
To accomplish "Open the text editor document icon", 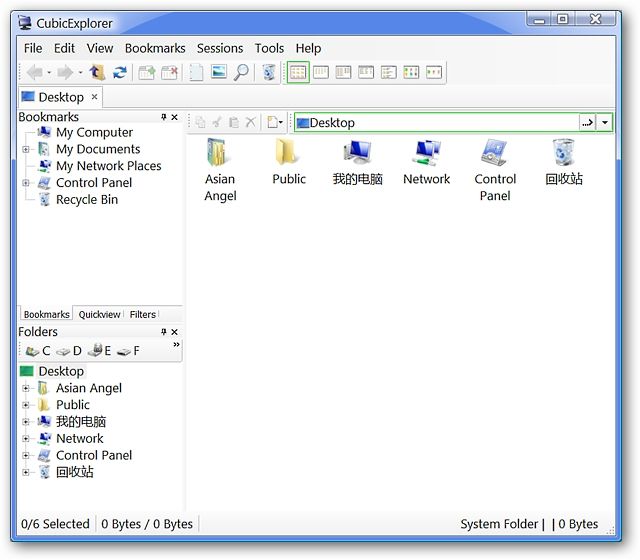I will tap(196, 73).
